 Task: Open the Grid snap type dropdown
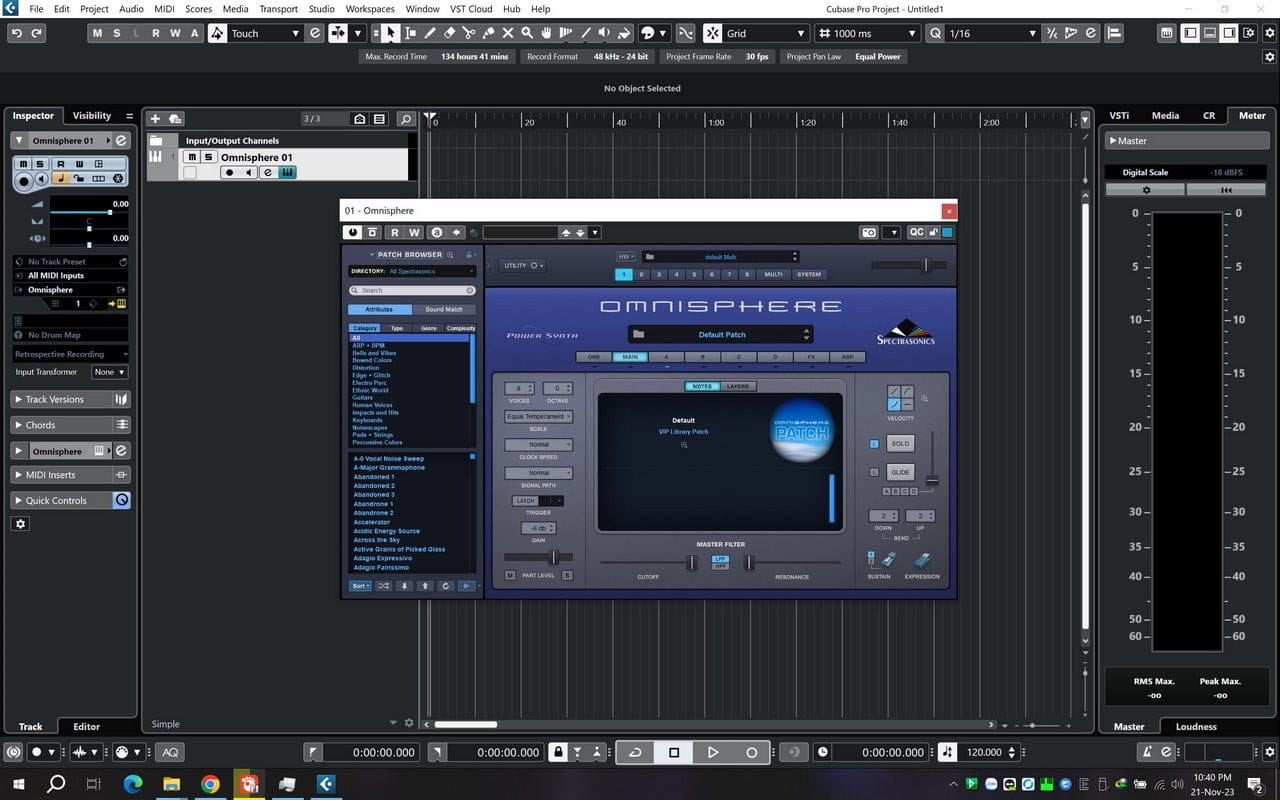(x=766, y=33)
